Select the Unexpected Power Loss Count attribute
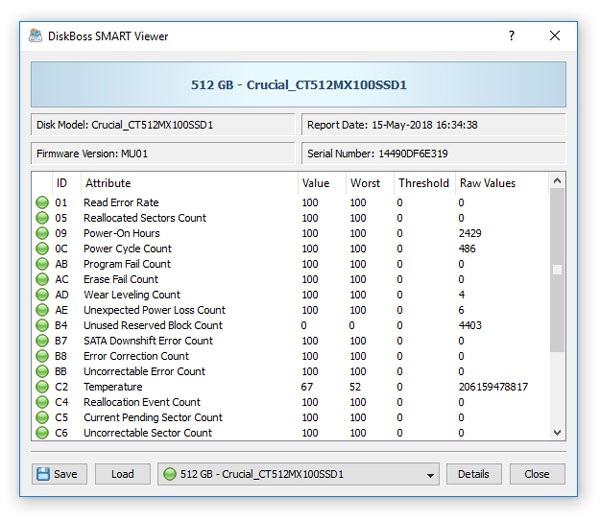Screen dimensions: 600x521 [x=154, y=310]
